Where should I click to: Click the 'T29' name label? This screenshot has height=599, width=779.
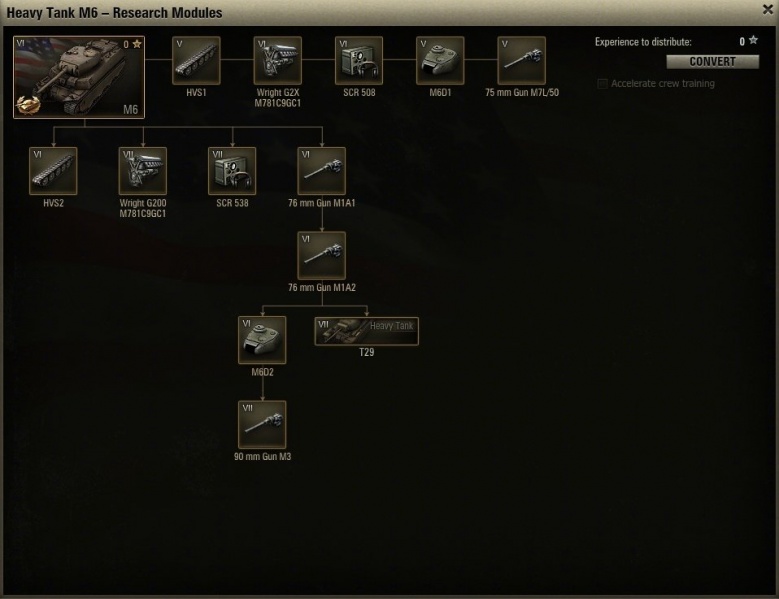[367, 352]
